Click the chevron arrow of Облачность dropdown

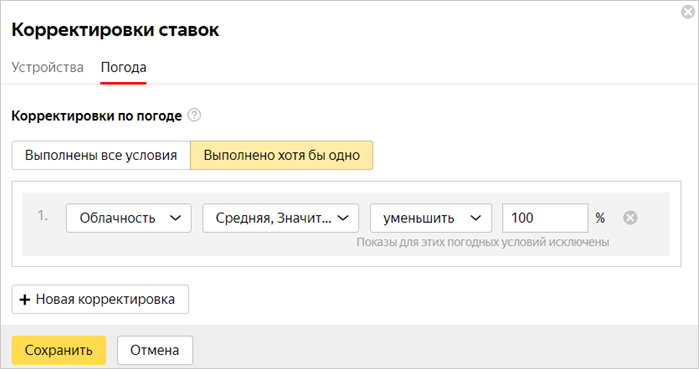pos(175,218)
